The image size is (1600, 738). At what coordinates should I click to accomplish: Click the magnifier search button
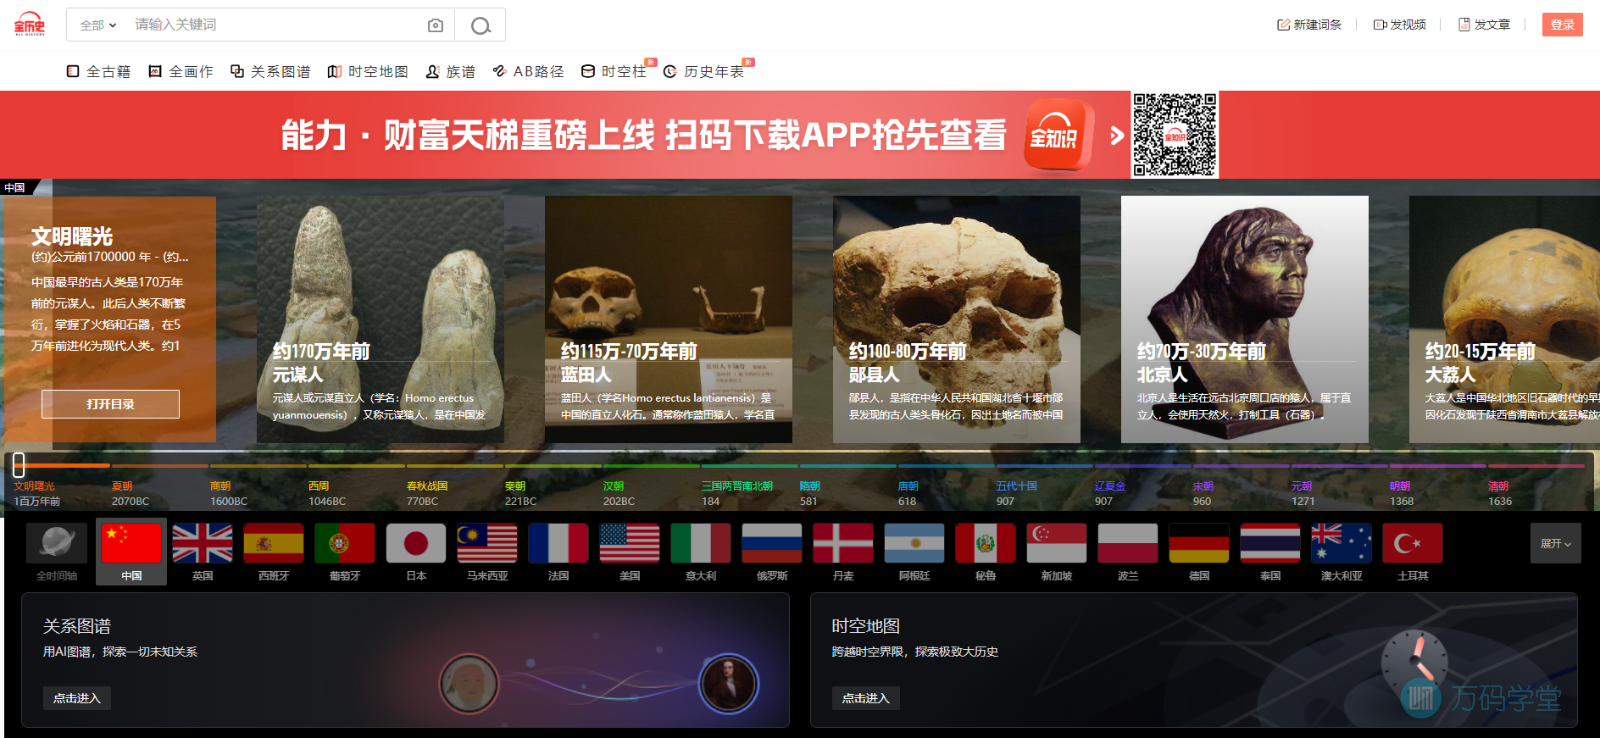[481, 25]
